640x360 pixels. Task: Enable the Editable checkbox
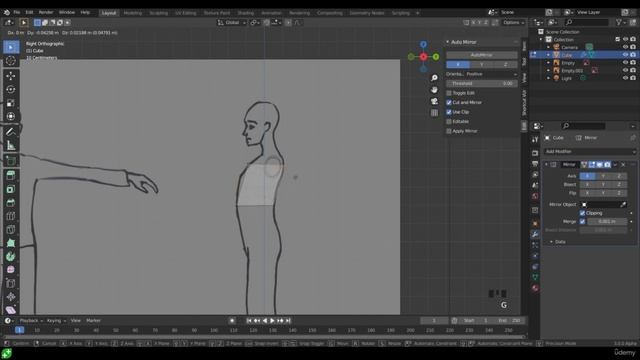(449, 122)
